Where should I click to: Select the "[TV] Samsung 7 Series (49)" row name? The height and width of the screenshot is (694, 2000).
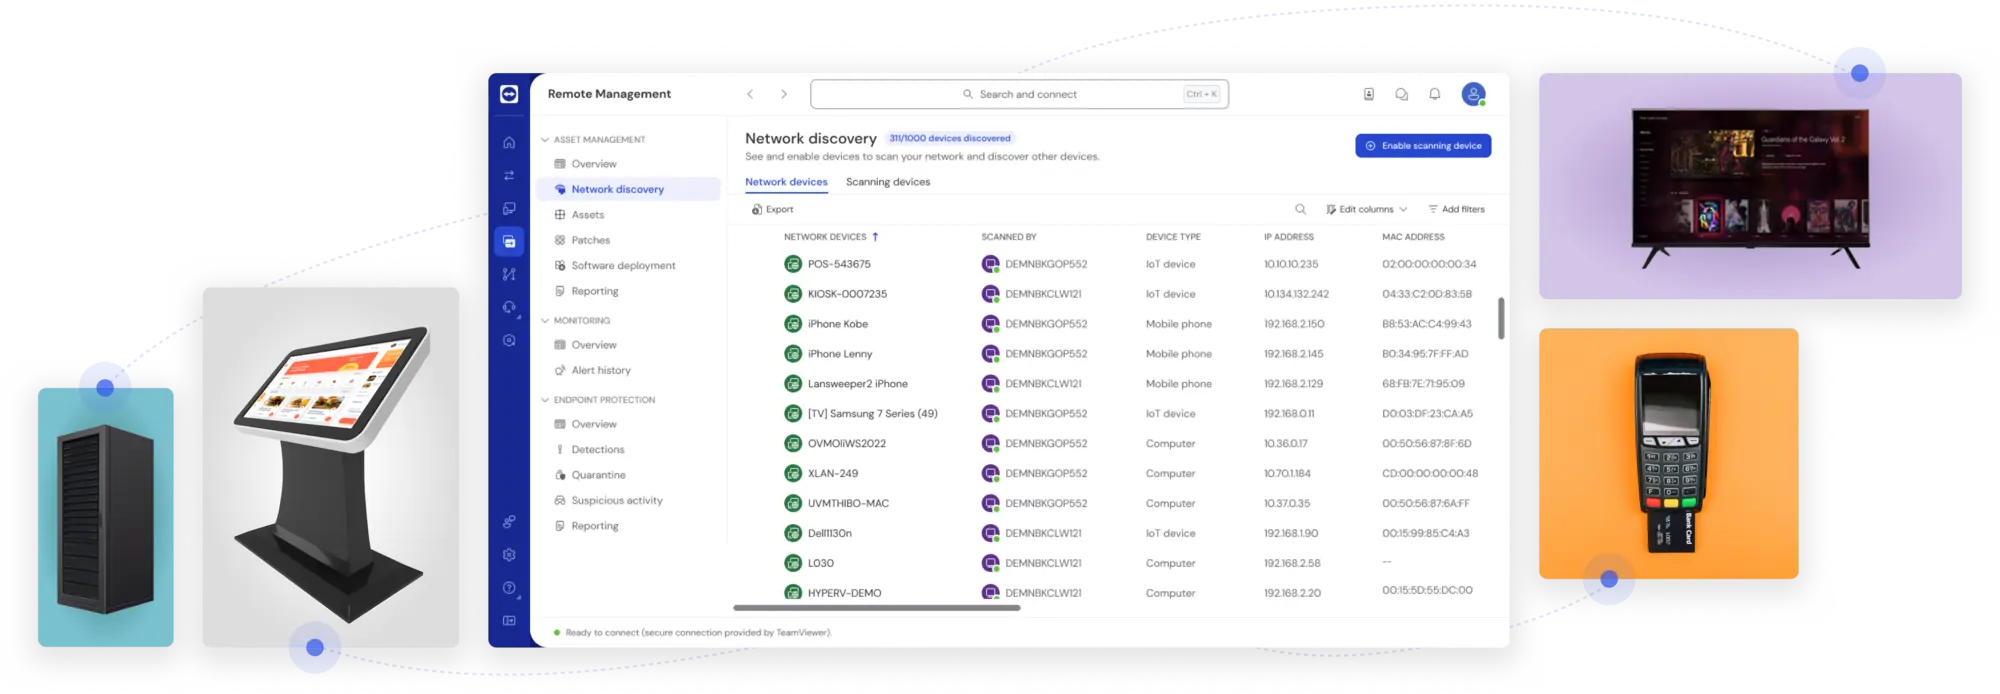click(x=873, y=414)
